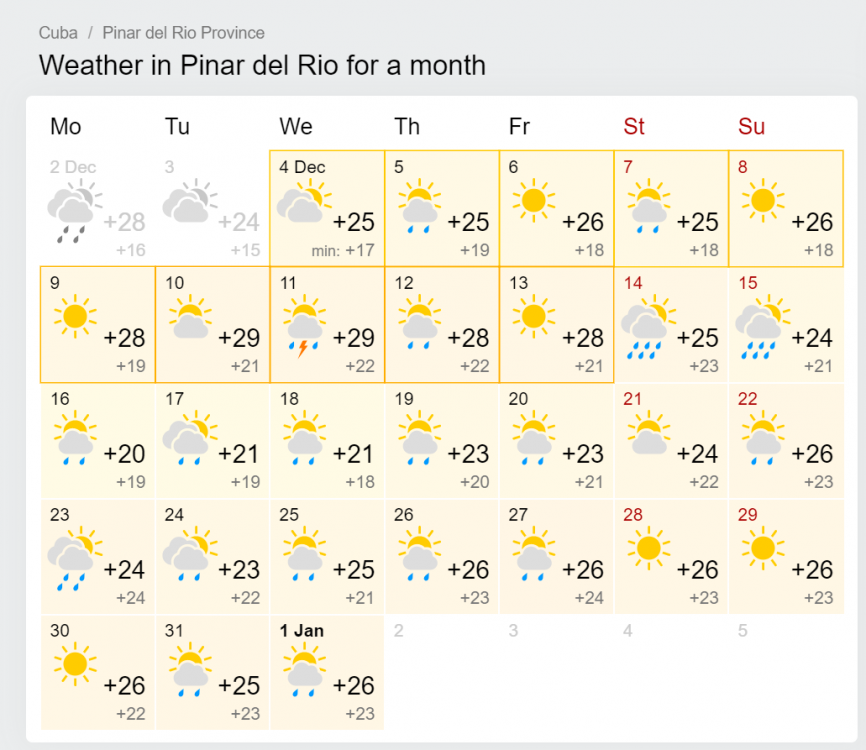Screen dimensions: 866x750
Task: Click the rainy icon on December 23
Action: pyautogui.click(x=74, y=558)
